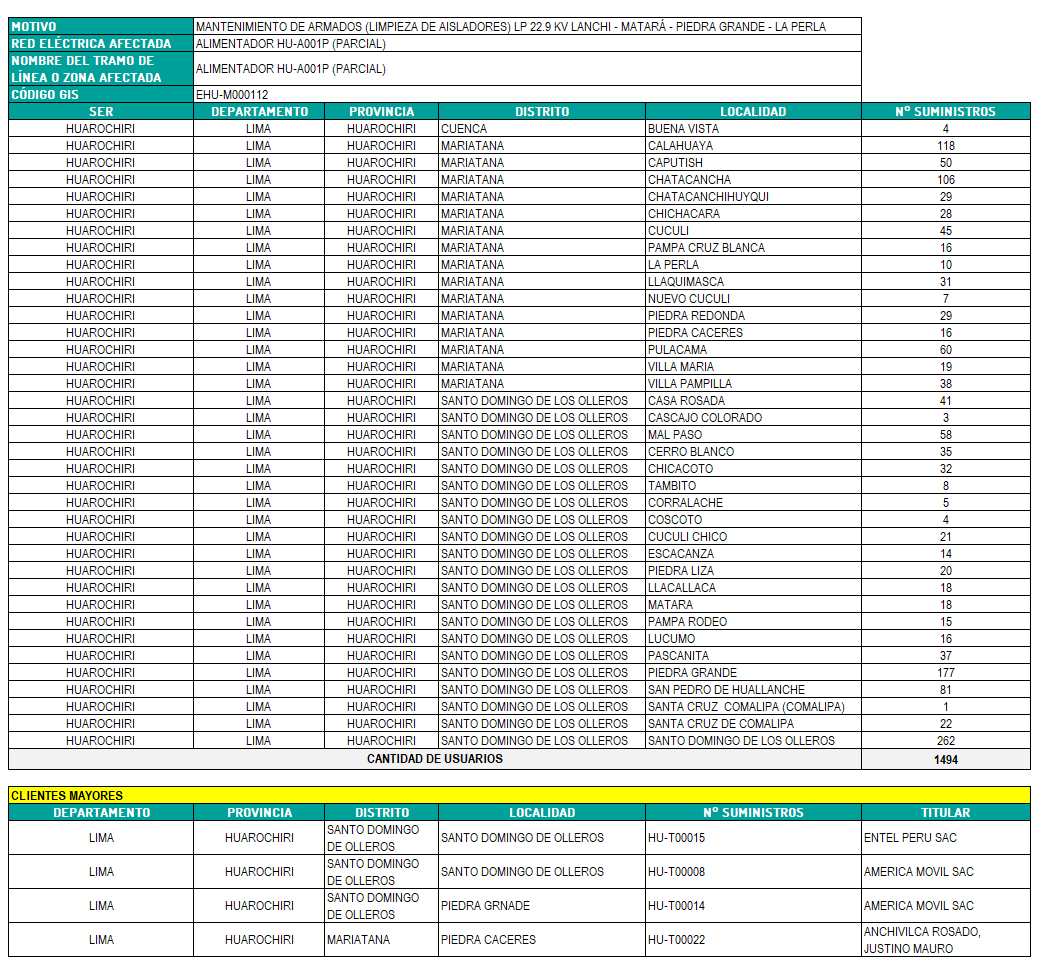1045x963 pixels.
Task: Select the CANTIDAD DE USUARIOS label
Action: pos(434,759)
